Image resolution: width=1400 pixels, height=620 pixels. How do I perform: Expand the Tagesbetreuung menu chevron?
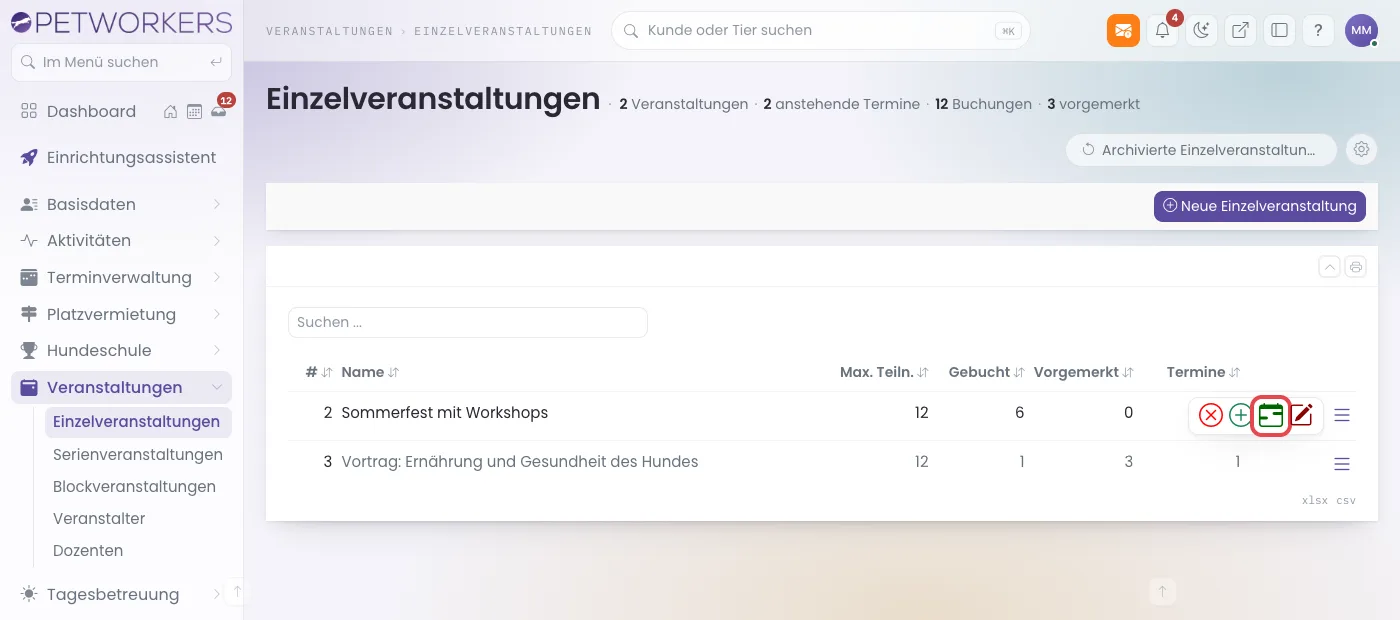[x=217, y=594]
